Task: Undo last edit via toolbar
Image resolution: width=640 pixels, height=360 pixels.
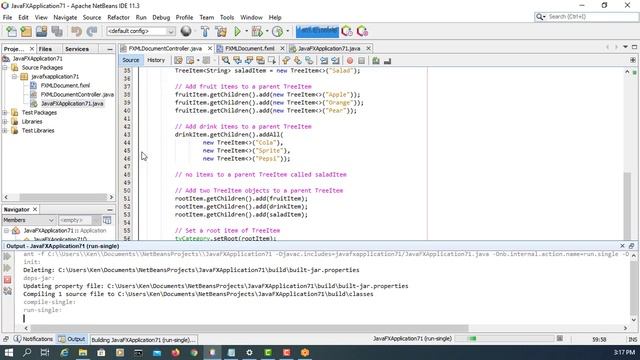Action: tap(76, 31)
